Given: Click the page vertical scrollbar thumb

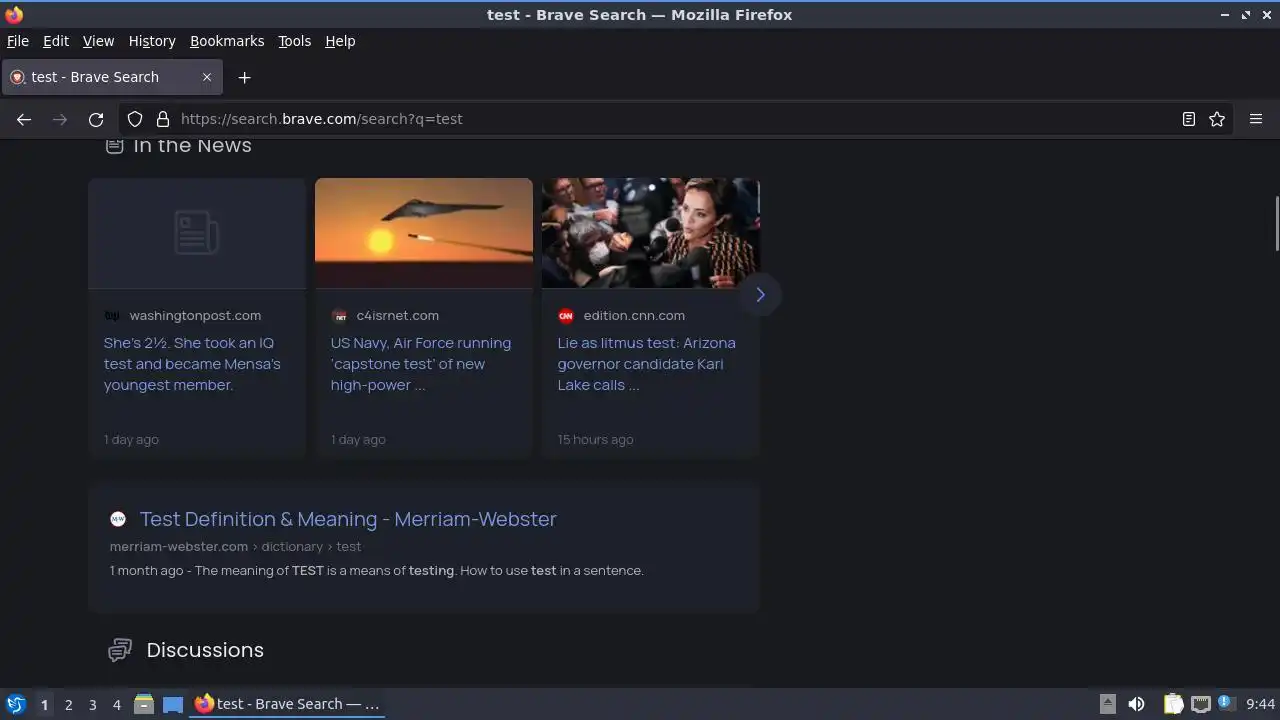Looking at the screenshot, I should 1276,224.
